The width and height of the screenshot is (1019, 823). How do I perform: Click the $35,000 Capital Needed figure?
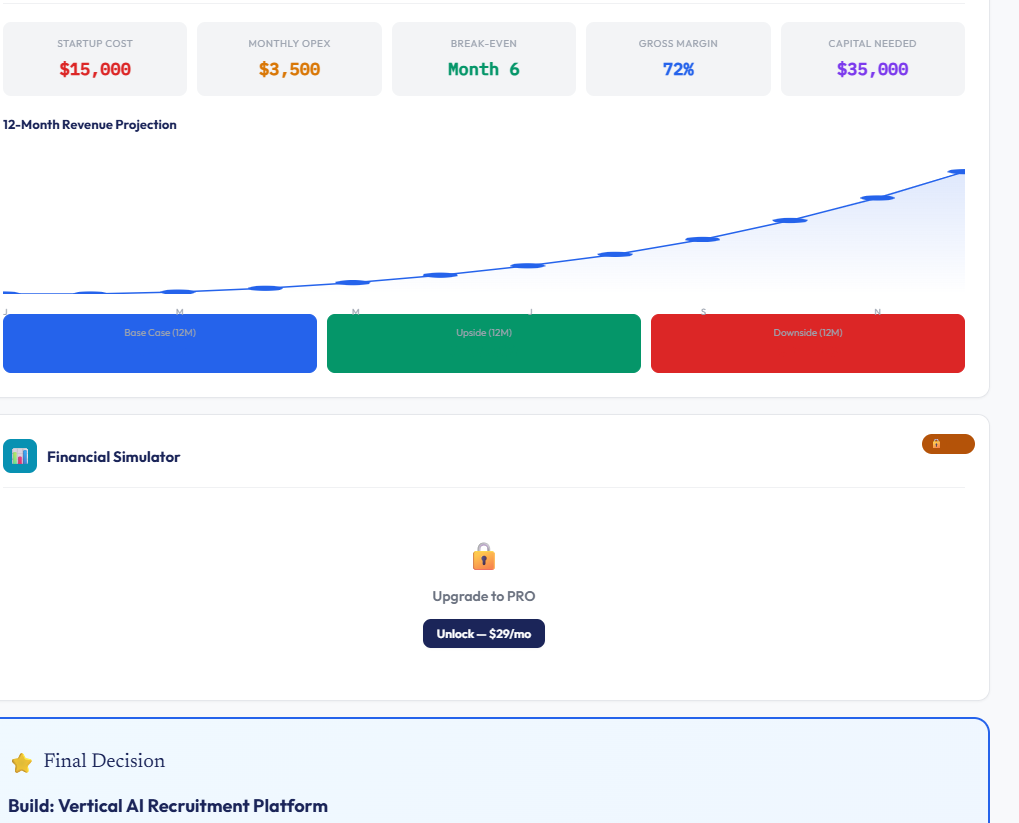tap(872, 69)
